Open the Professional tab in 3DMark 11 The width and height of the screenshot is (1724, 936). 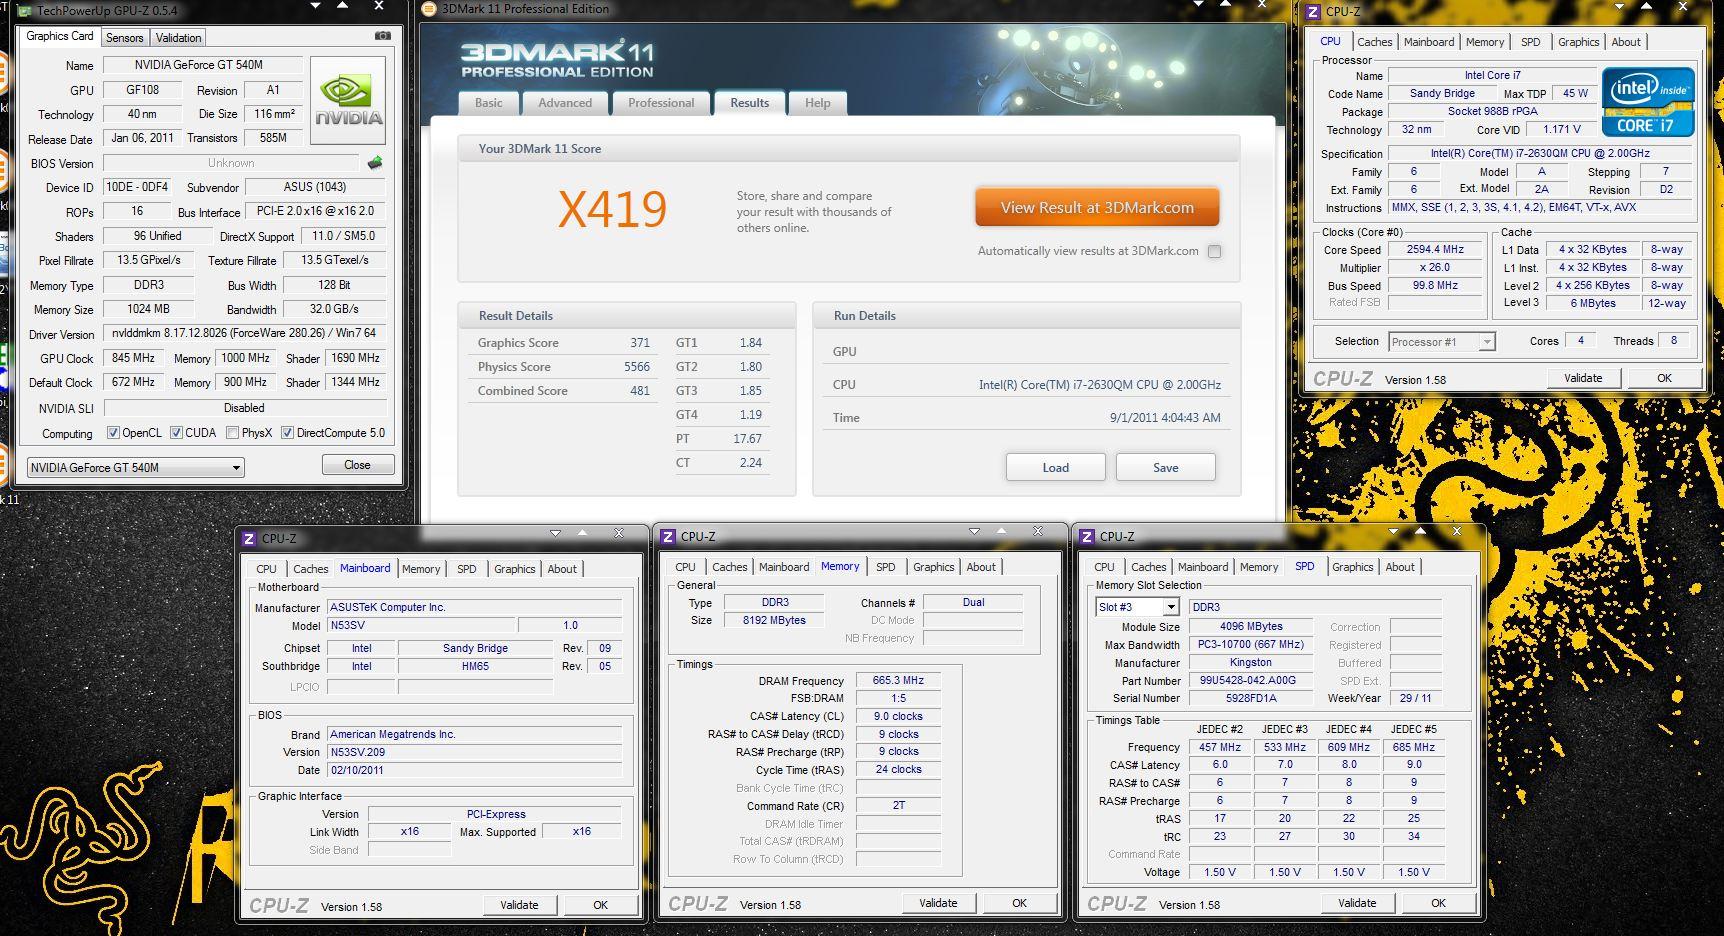[x=661, y=103]
